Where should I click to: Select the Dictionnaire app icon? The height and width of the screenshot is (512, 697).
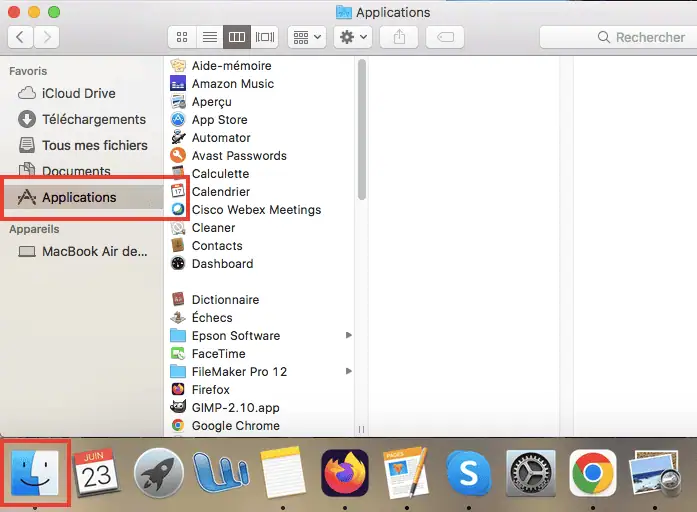[178, 300]
